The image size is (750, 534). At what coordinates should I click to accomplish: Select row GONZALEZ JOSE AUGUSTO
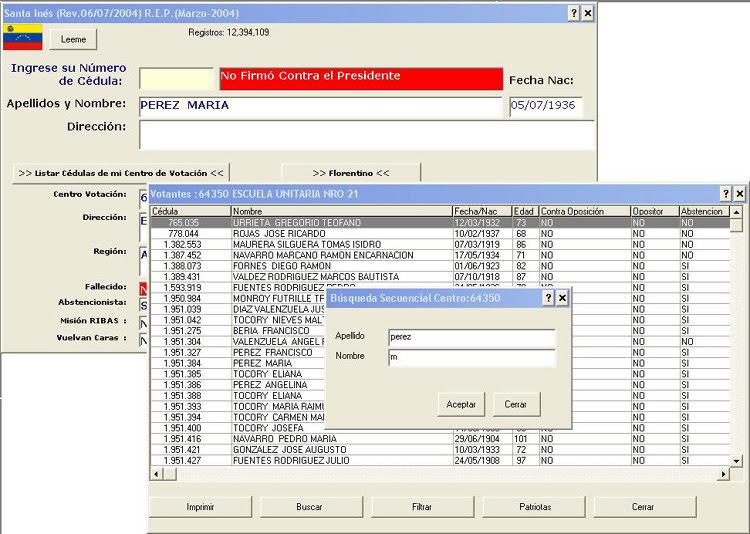tap(440, 450)
